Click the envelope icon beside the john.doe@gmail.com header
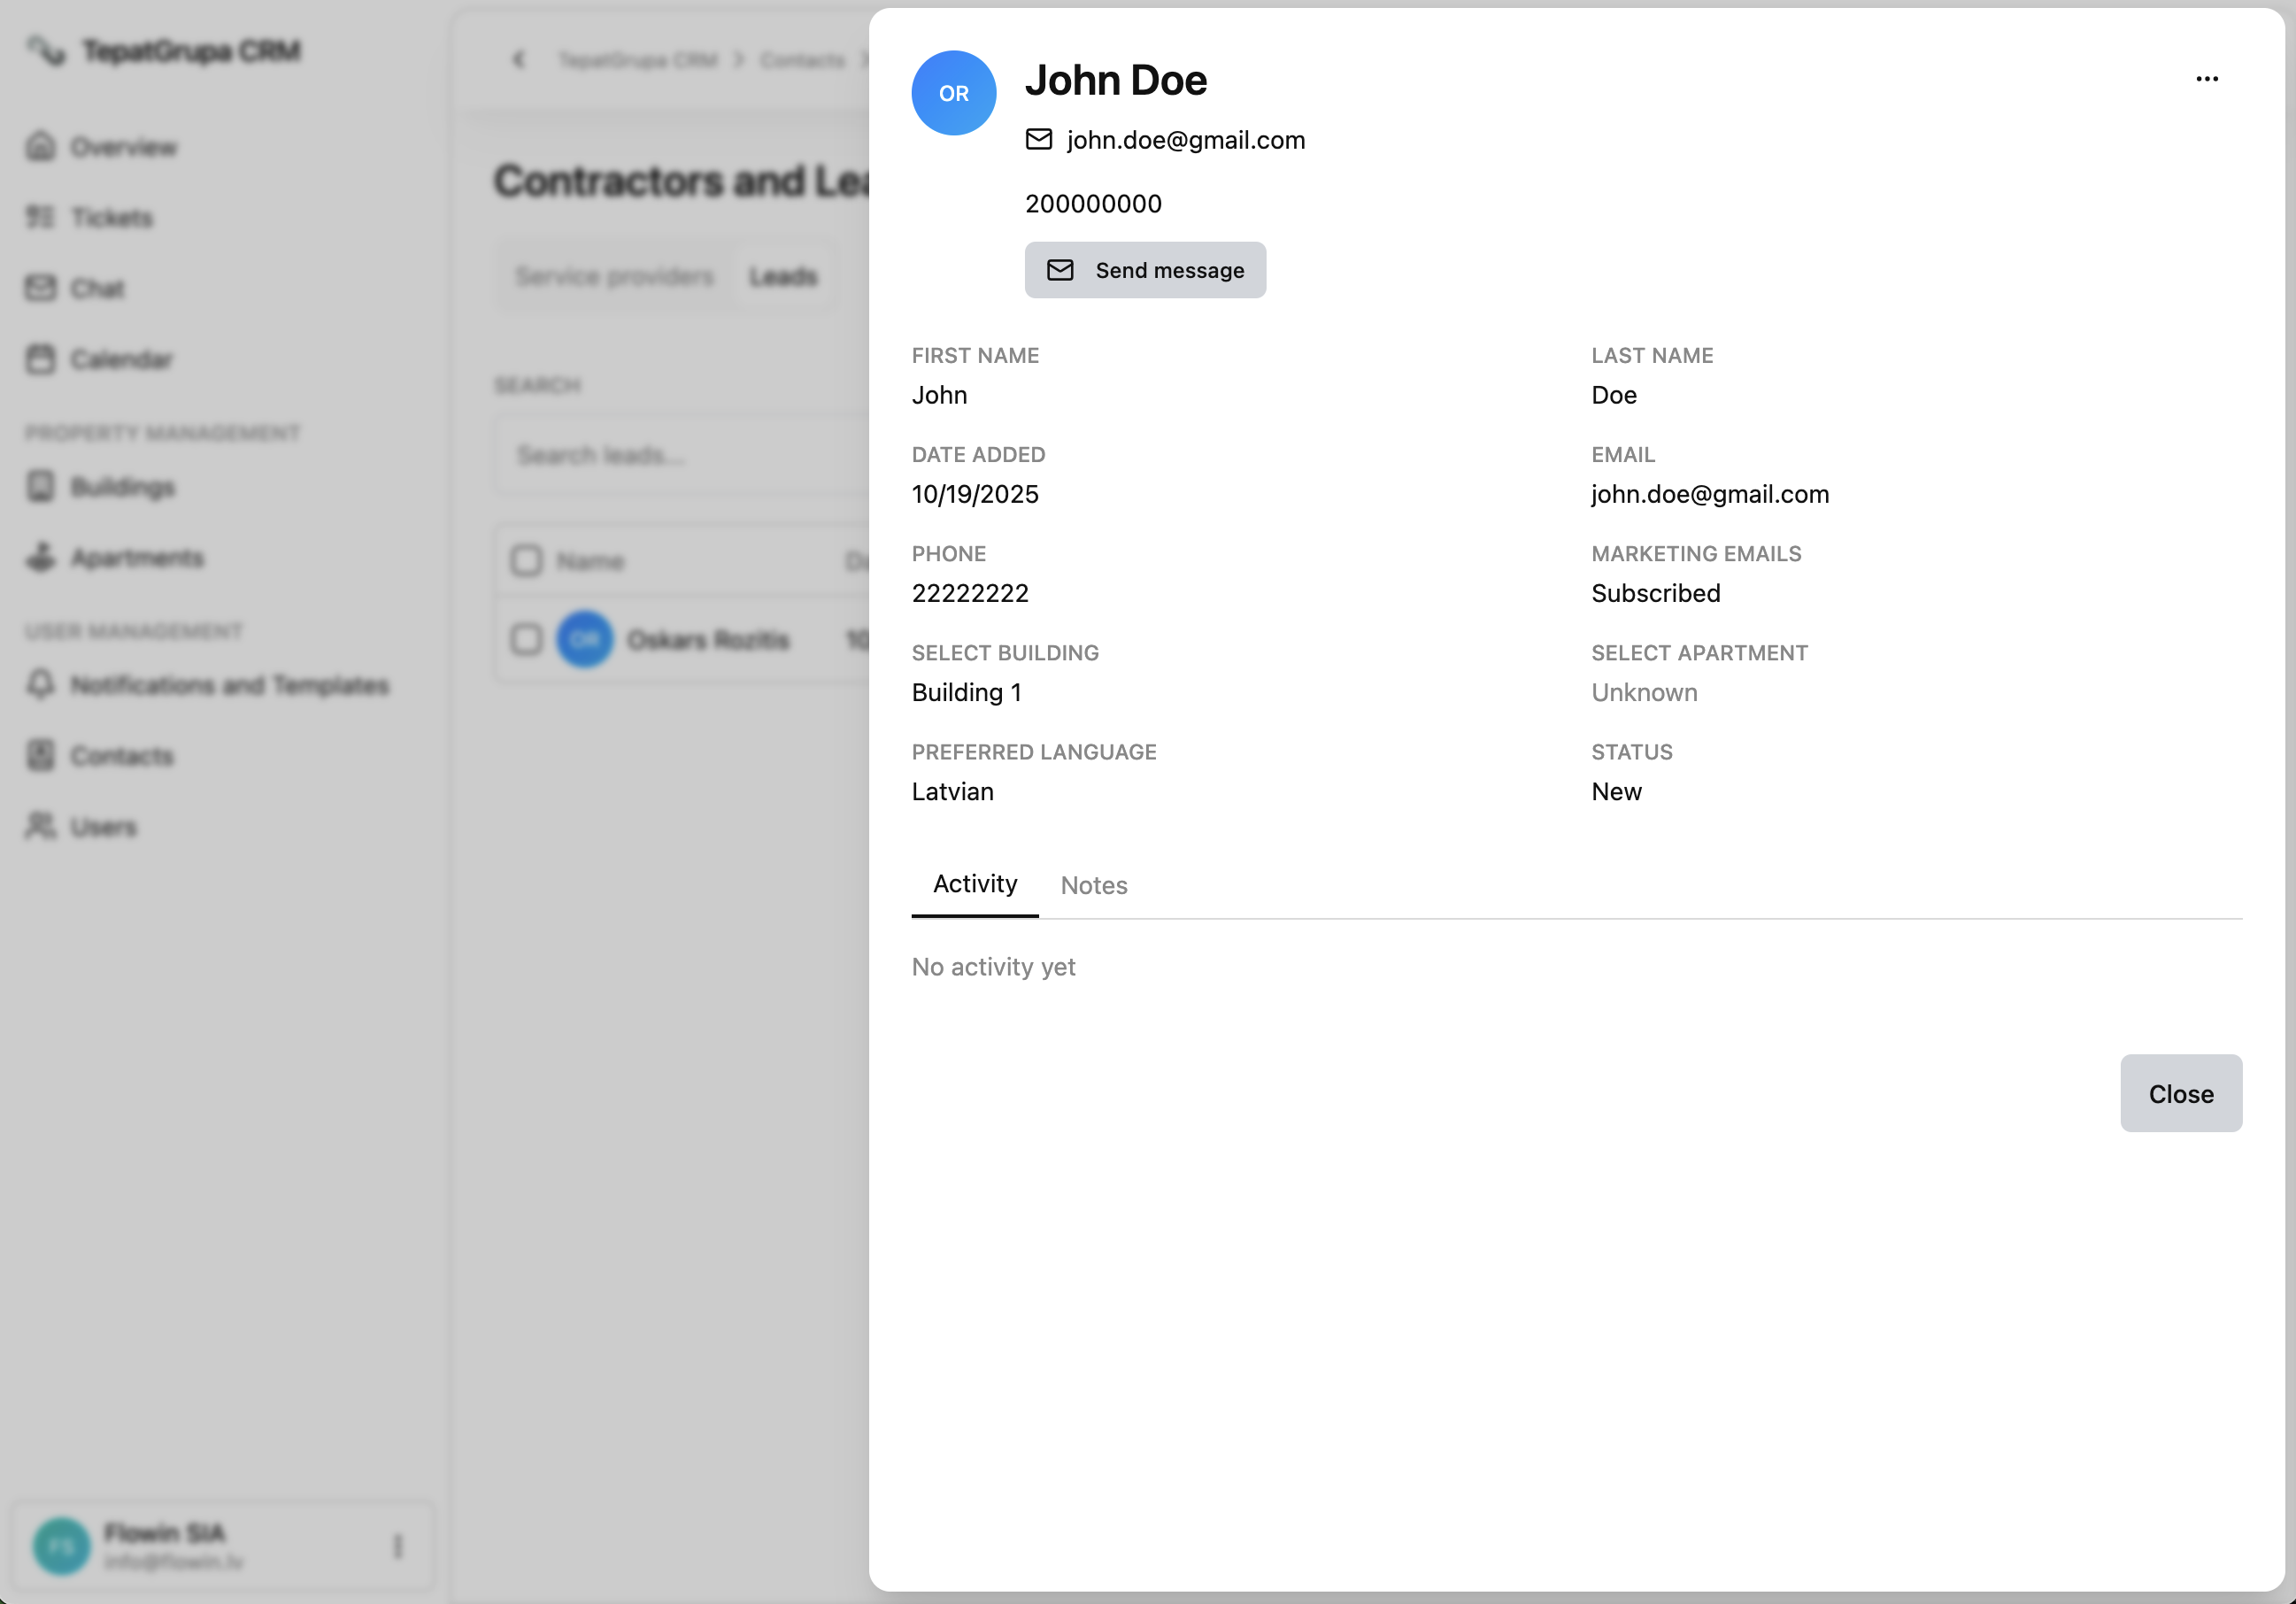2296x1604 pixels. tap(1039, 140)
